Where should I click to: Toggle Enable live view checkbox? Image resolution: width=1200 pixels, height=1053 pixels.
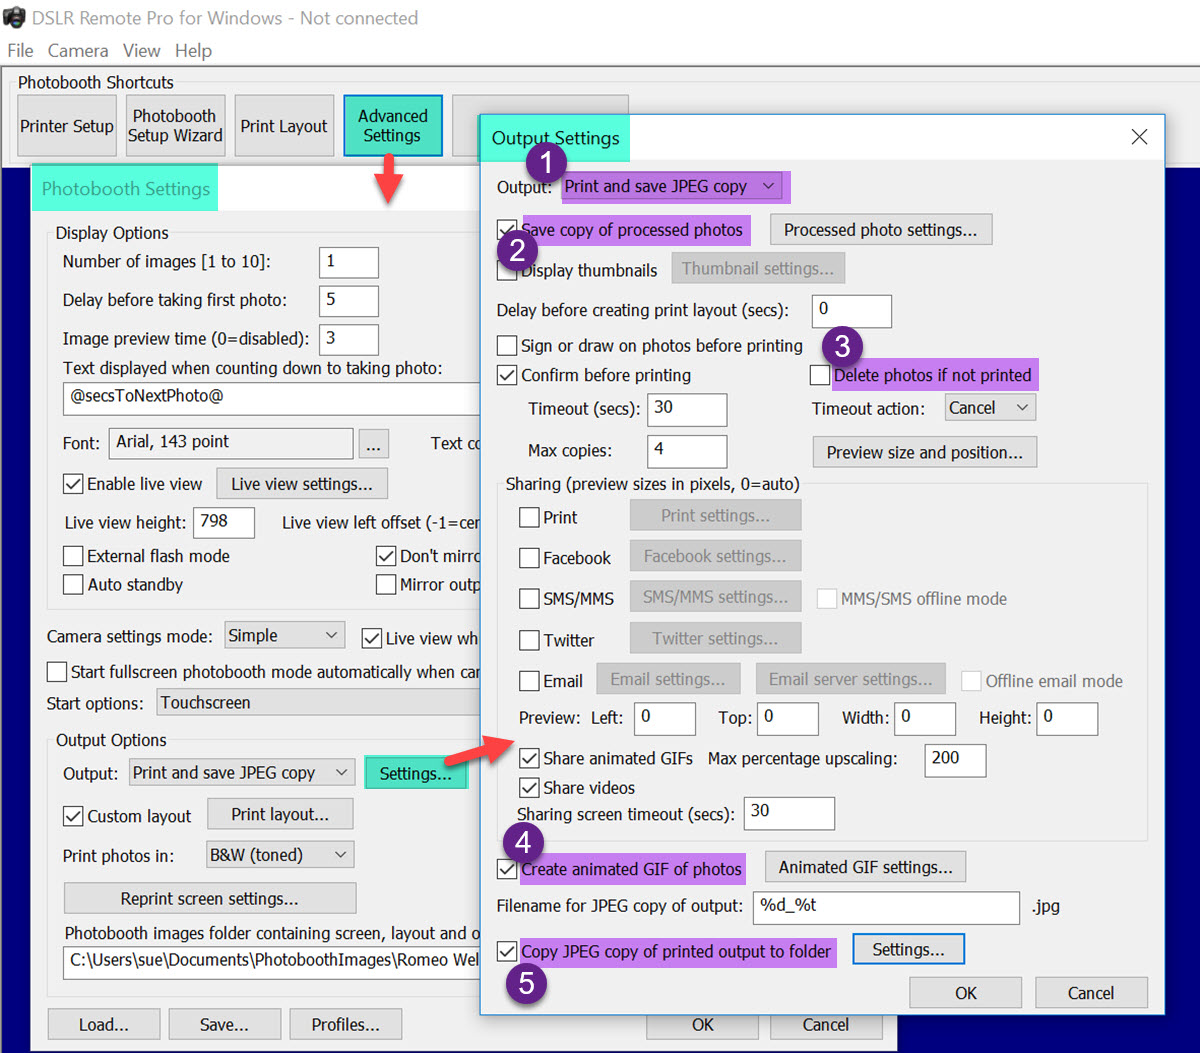click(x=73, y=484)
